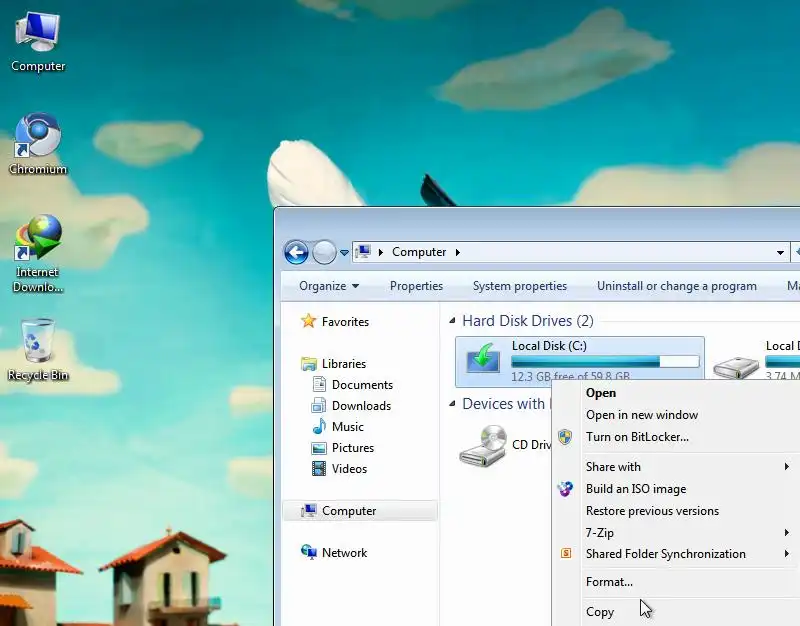Open the Computer desktop icon
800x626 pixels.
(x=38, y=42)
